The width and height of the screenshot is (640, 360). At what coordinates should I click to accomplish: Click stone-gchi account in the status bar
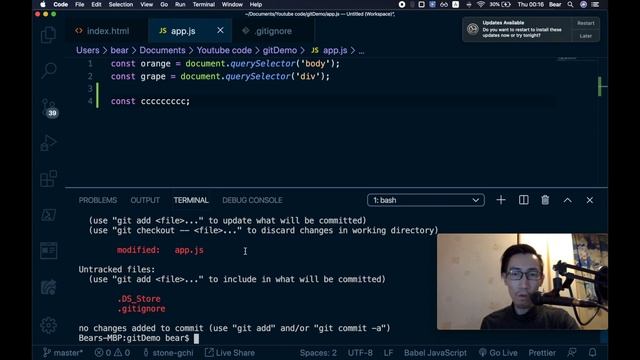[x=168, y=353]
